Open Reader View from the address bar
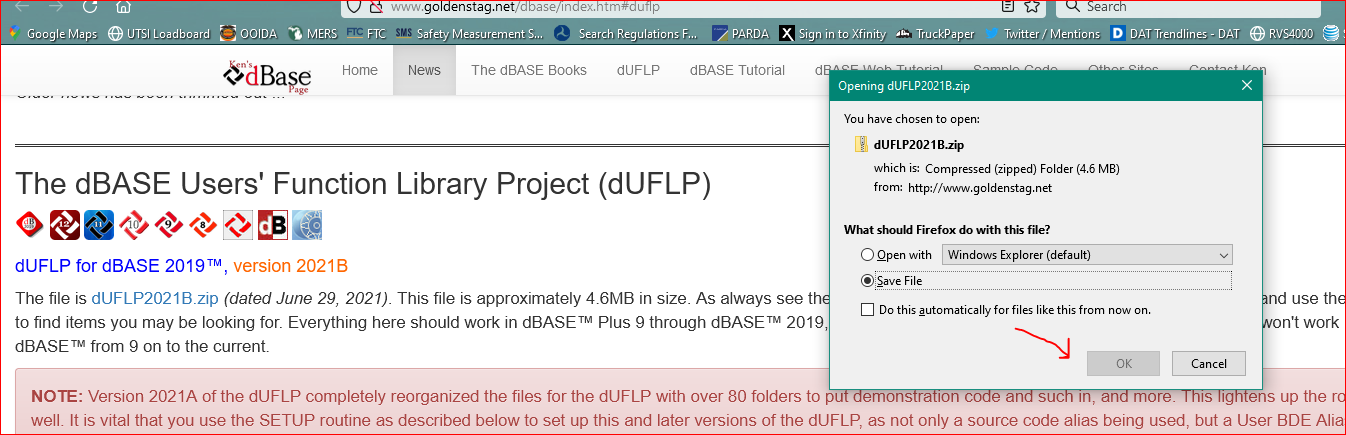This screenshot has width=1346, height=435. click(1008, 7)
